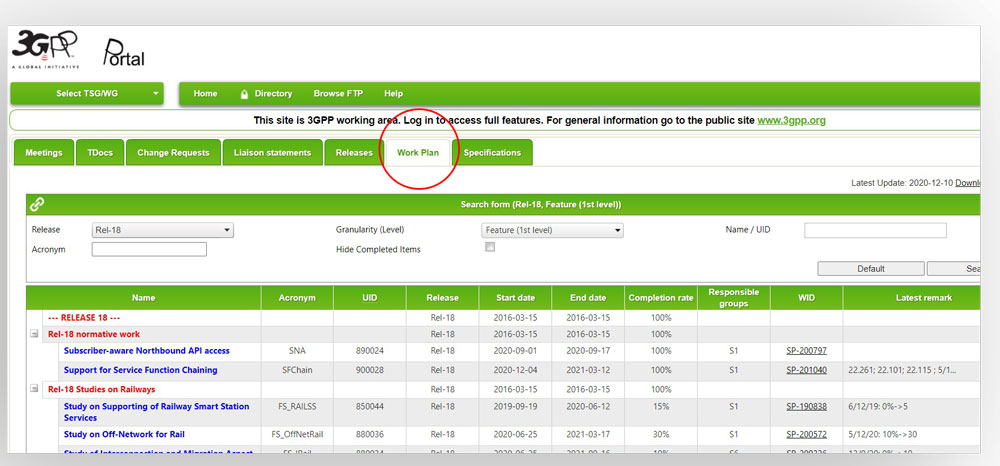
Task: Switch to the Releases tab
Action: (354, 153)
